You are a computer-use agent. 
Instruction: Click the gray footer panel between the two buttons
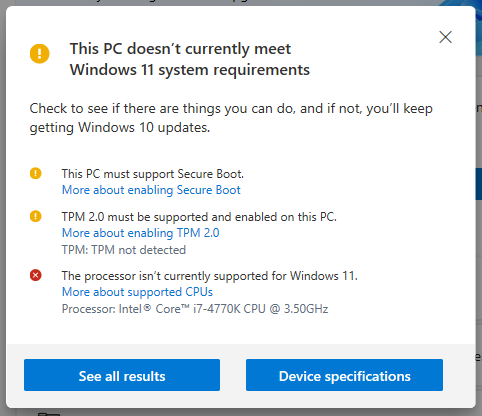point(233,375)
